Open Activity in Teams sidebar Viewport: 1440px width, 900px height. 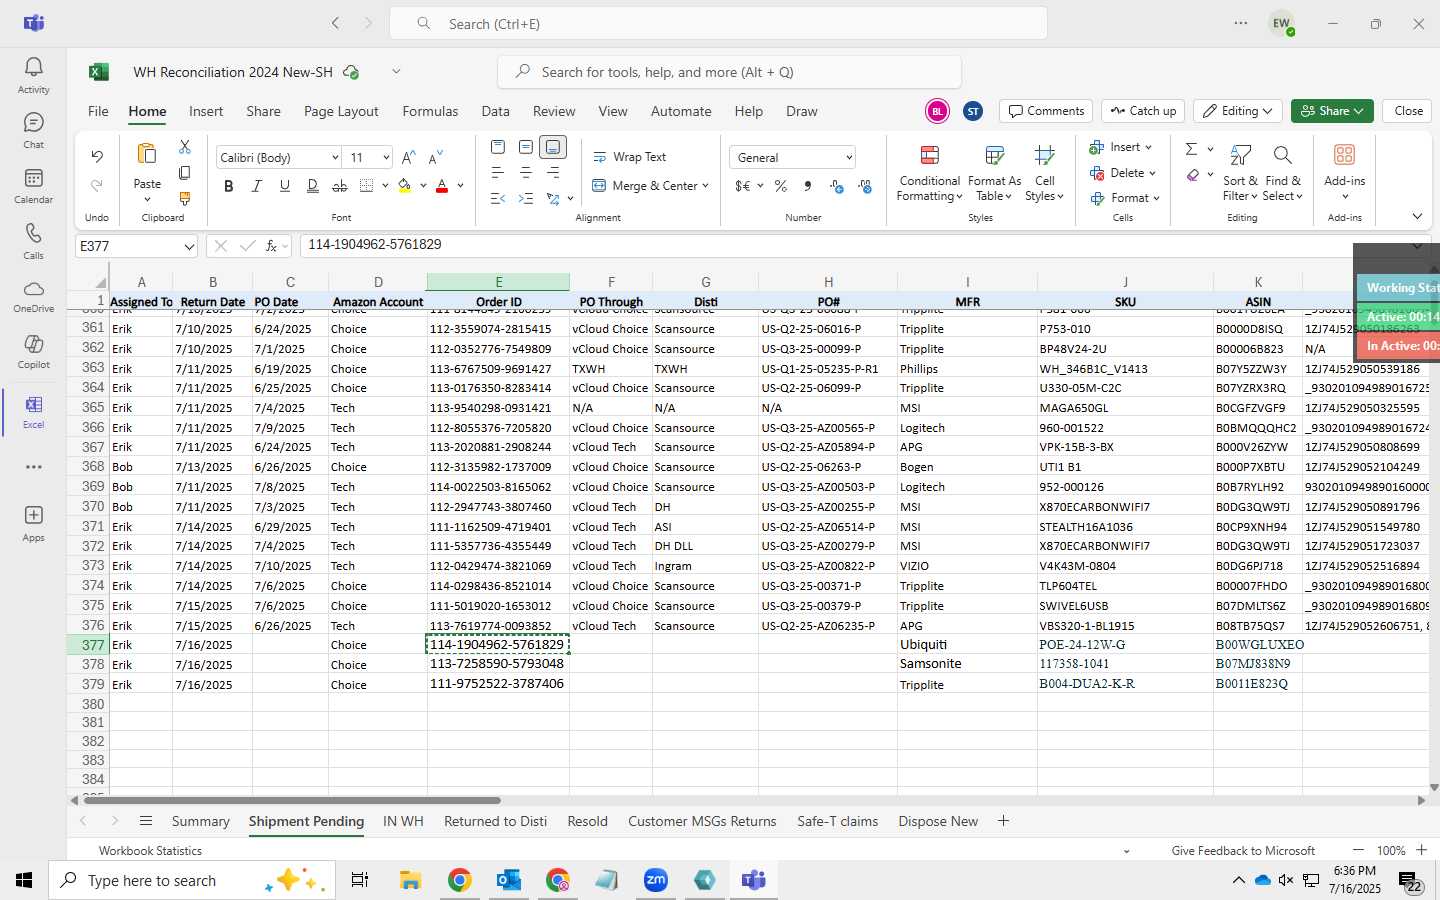pos(33,75)
